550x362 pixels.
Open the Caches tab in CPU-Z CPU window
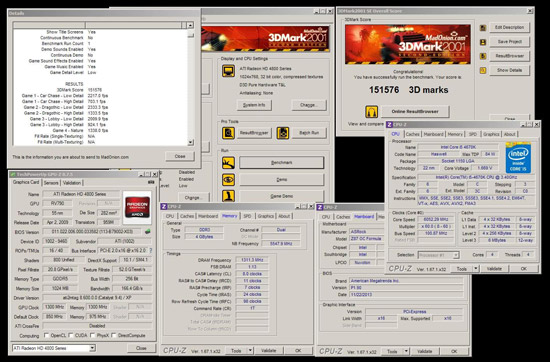tap(412, 134)
